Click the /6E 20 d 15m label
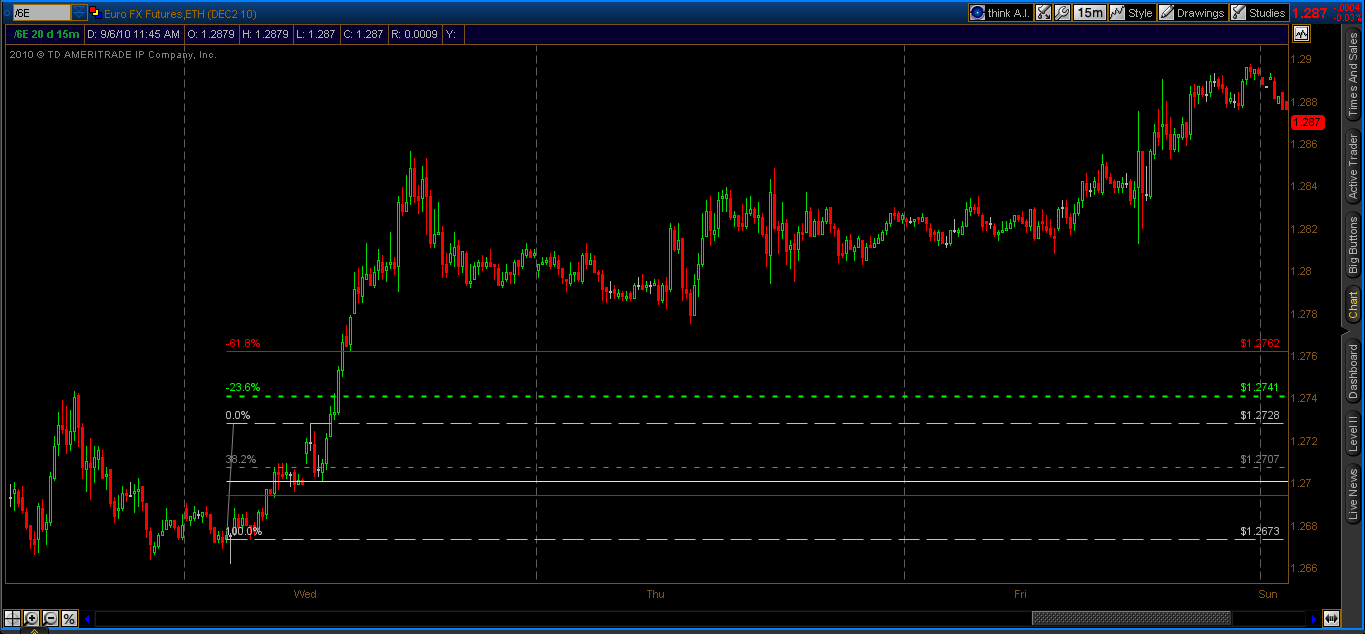1365x634 pixels. pyautogui.click(x=46, y=34)
